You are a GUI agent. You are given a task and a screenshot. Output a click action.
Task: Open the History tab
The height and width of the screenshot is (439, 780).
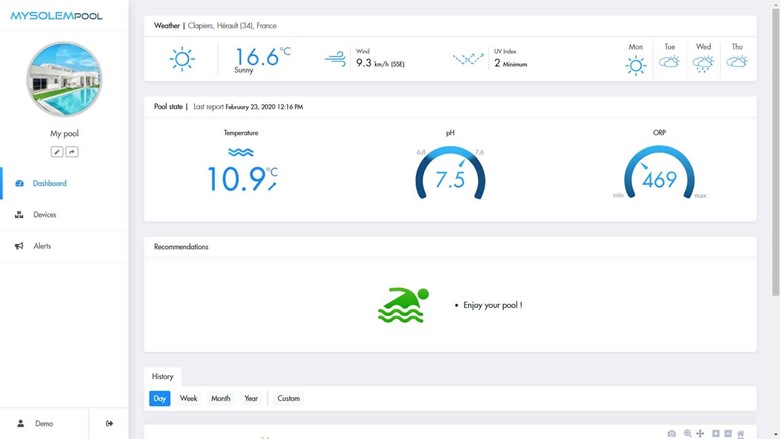[163, 376]
